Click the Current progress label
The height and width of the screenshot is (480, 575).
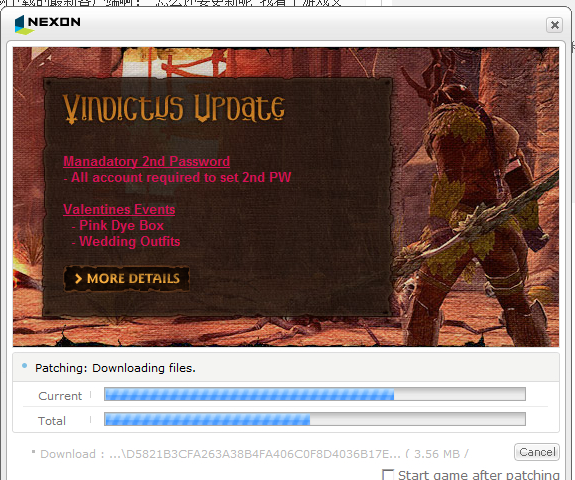pyautogui.click(x=60, y=396)
